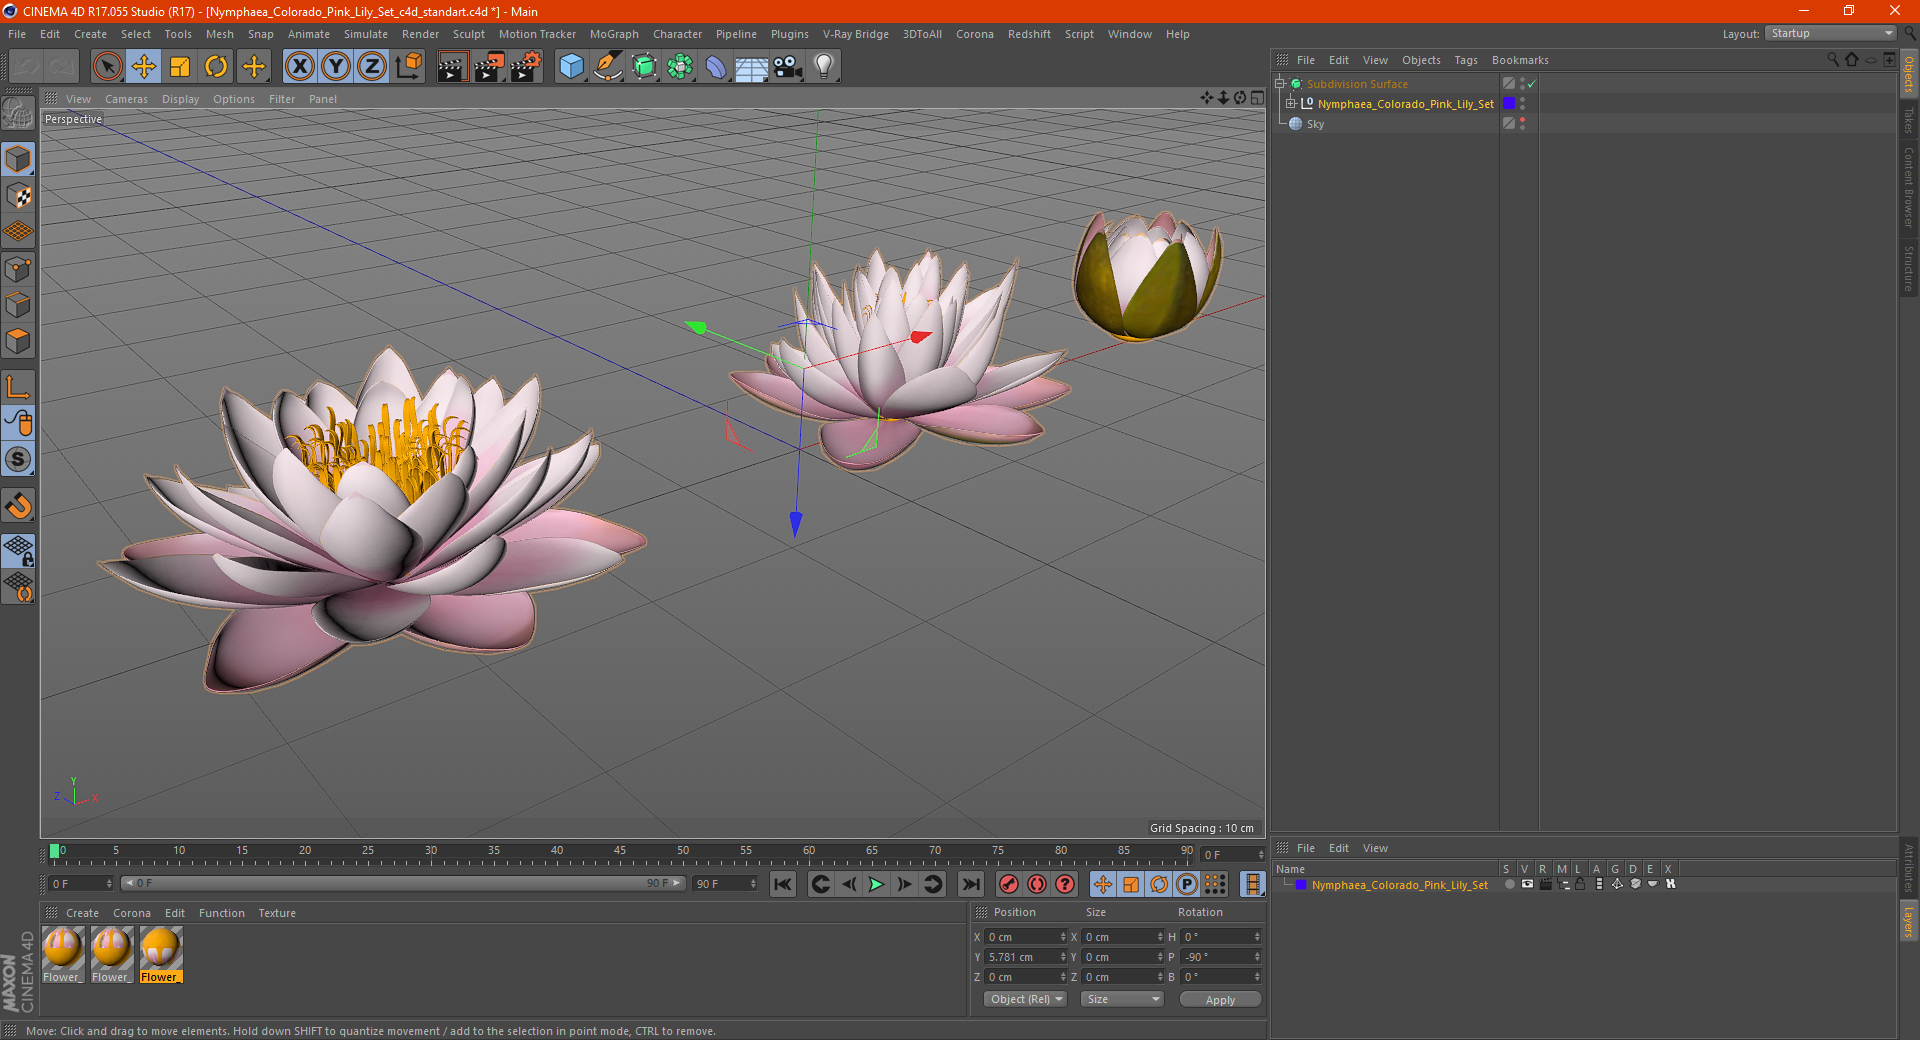1920x1040 pixels.
Task: Select the highlighted Flower material
Action: pos(160,954)
